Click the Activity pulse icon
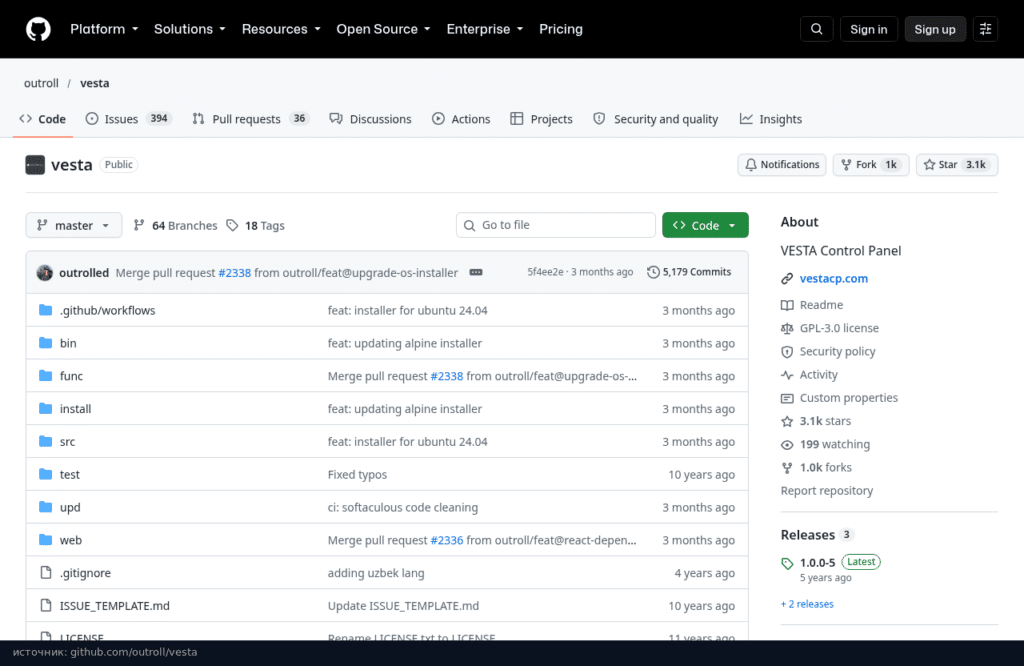Viewport: 1024px width, 666px height. (x=787, y=375)
